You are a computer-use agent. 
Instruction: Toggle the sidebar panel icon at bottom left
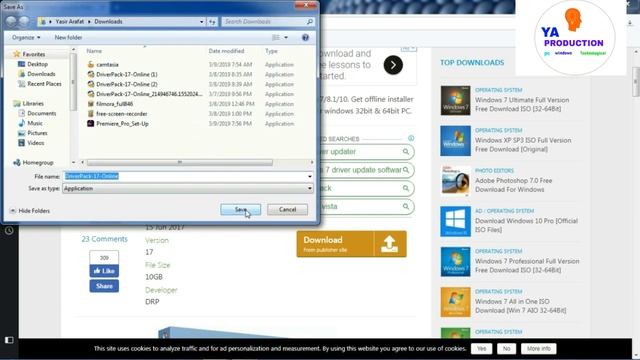(9, 340)
